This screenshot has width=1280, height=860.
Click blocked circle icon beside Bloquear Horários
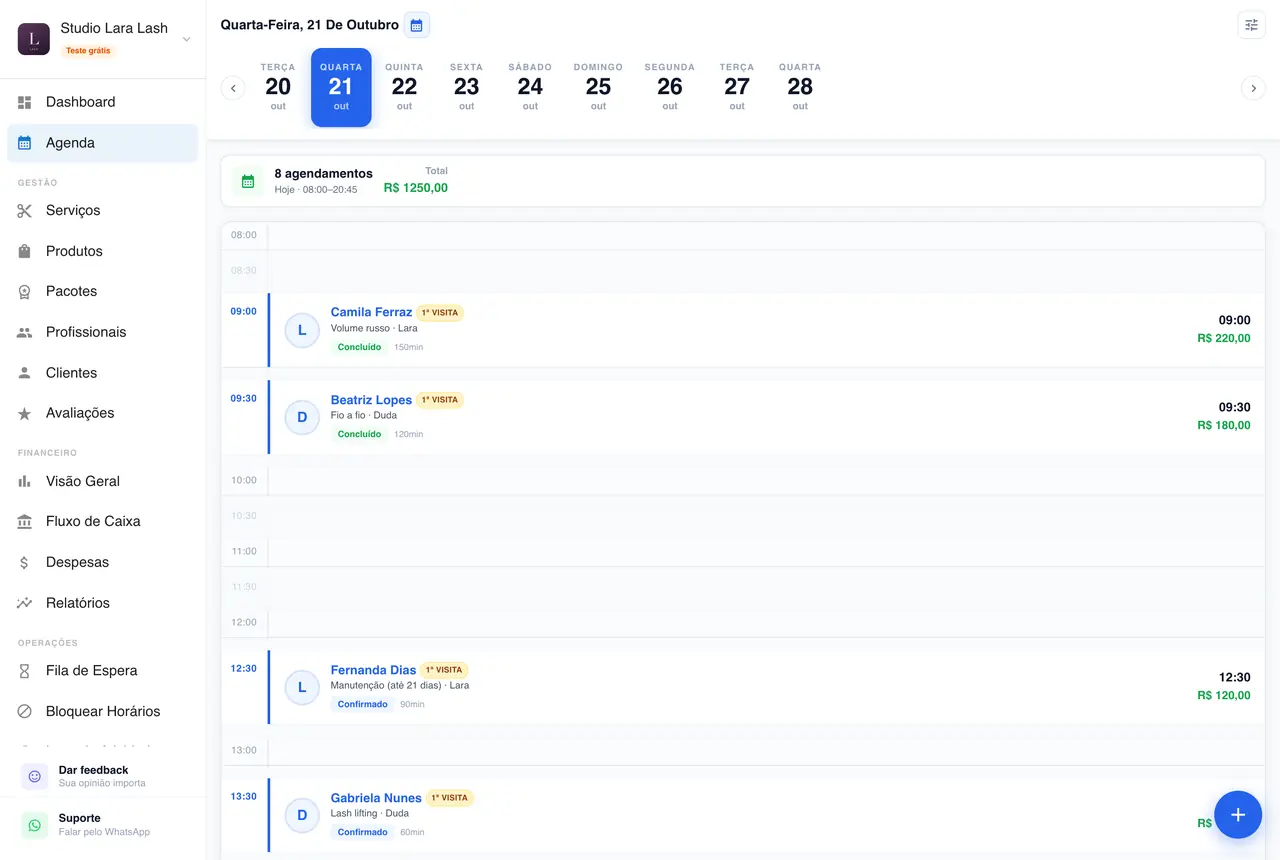(x=25, y=711)
